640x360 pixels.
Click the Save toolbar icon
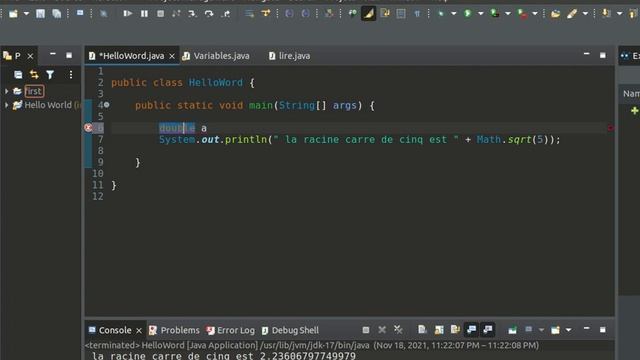(x=40, y=14)
